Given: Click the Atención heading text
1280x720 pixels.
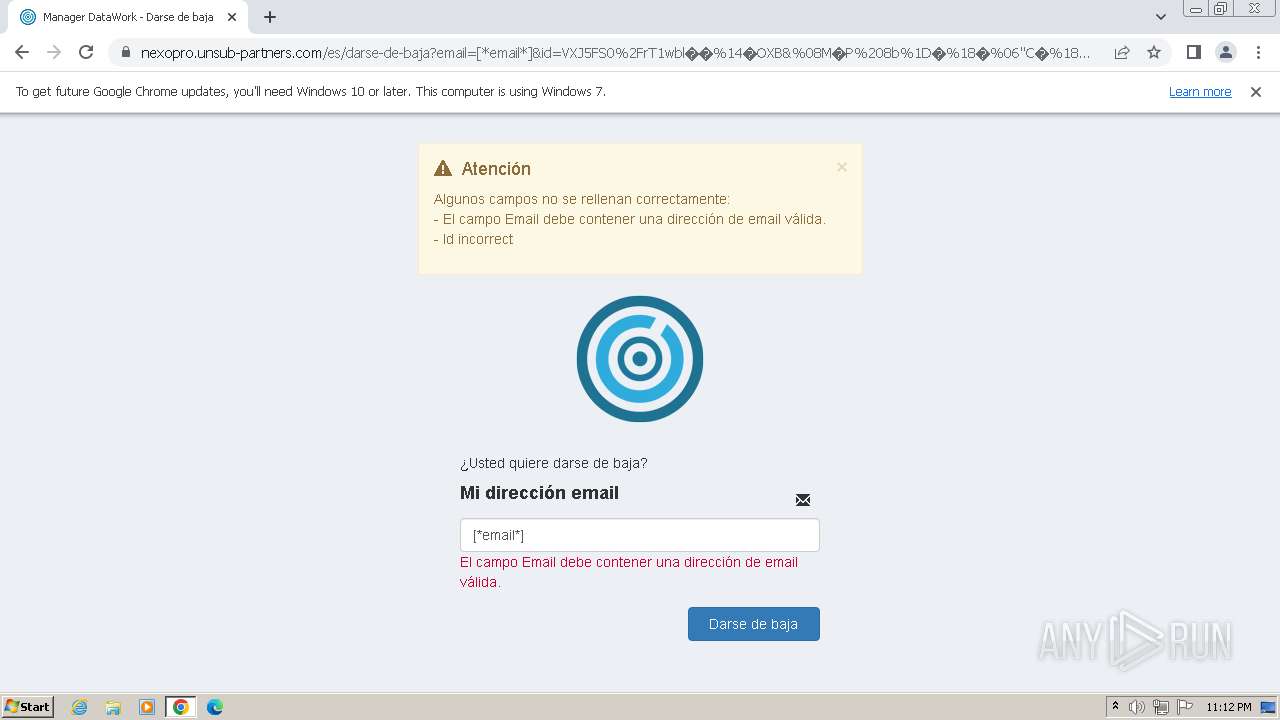Looking at the screenshot, I should pos(496,169).
